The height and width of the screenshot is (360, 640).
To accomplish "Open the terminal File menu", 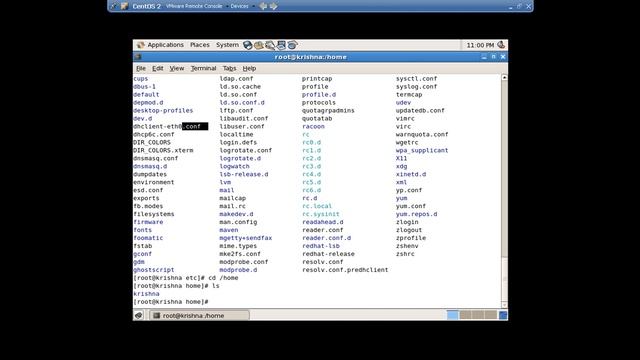I will coord(141,68).
